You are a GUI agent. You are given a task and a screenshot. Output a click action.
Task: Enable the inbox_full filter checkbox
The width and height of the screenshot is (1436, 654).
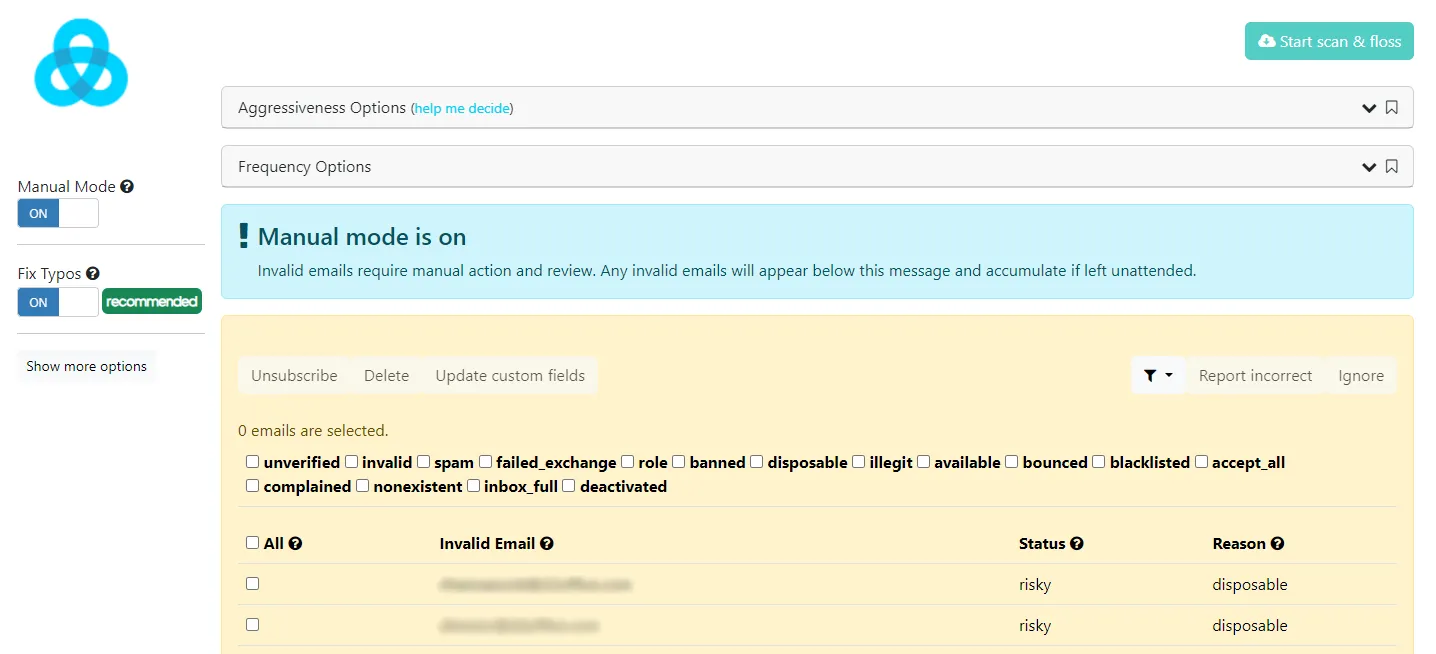pyautogui.click(x=473, y=486)
